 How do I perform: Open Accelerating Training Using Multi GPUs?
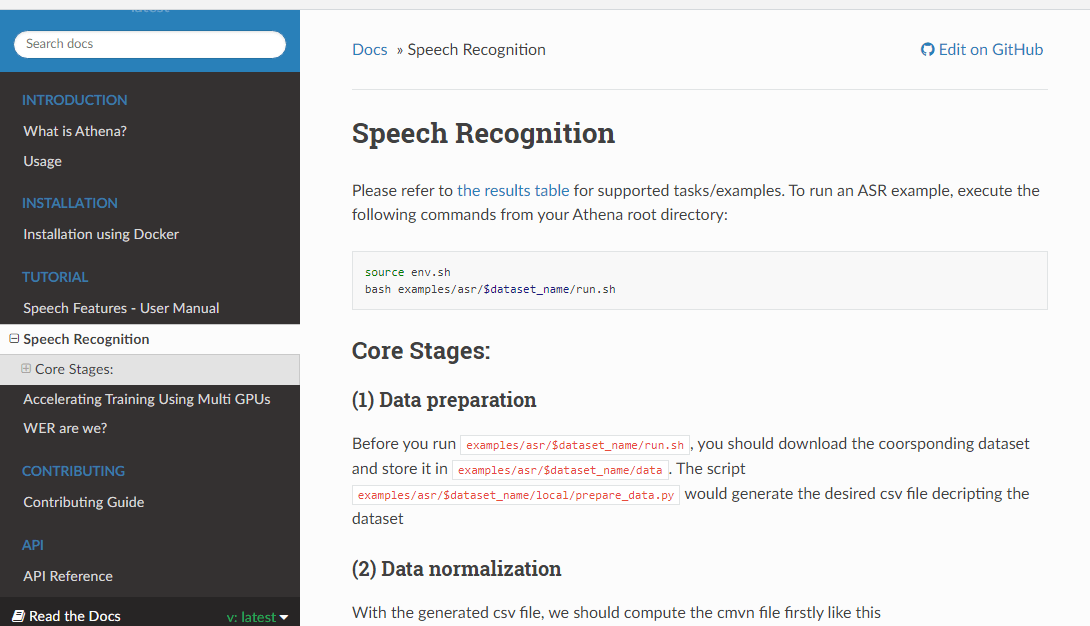coord(147,399)
